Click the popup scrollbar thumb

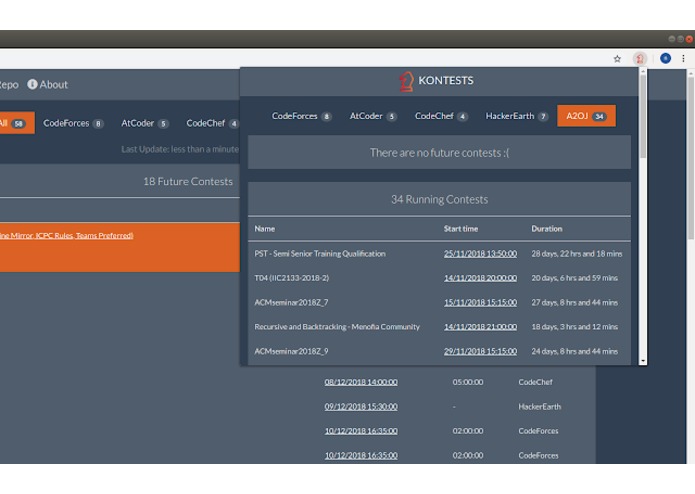(x=643, y=116)
